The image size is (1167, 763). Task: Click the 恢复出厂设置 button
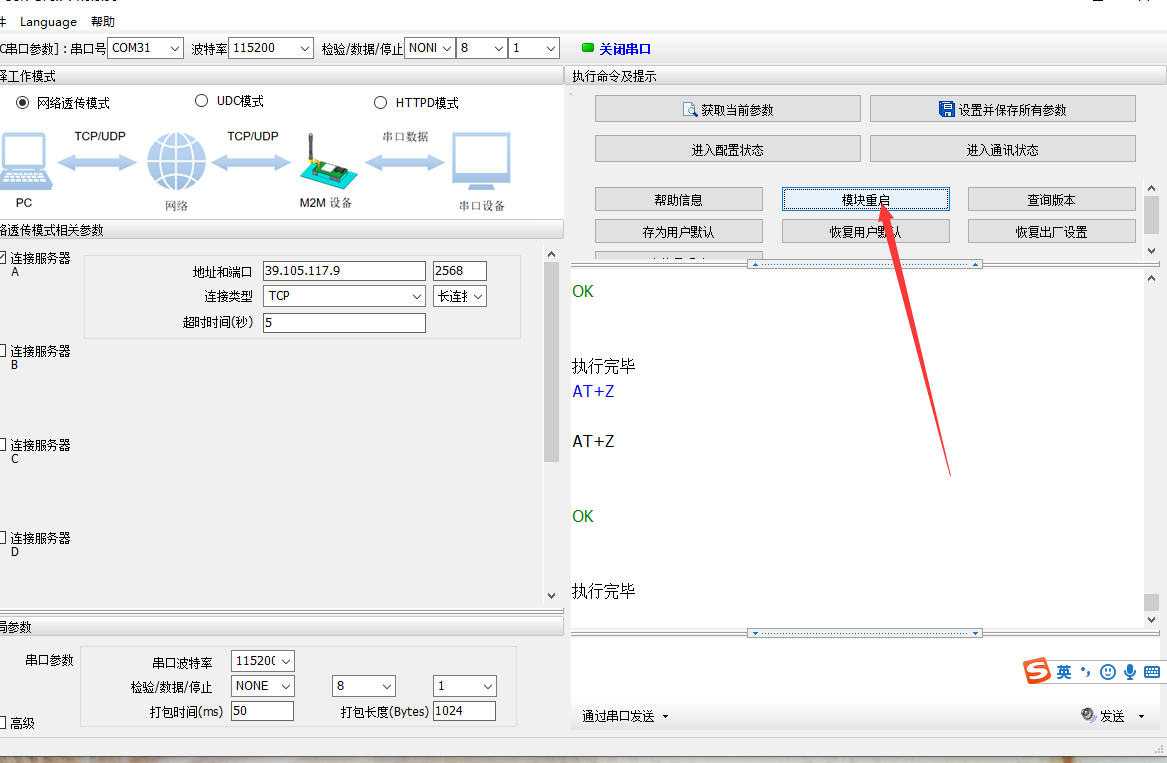tap(1051, 232)
